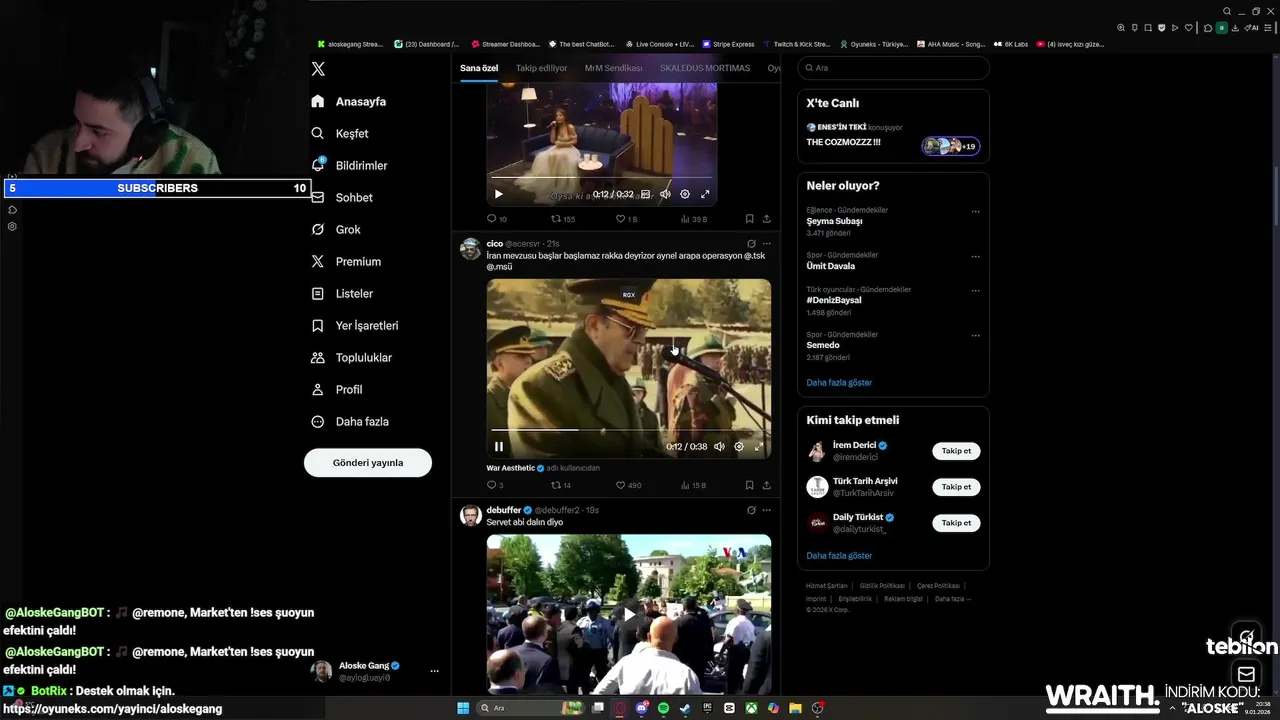Open Bildirimler notifications
1280x720 pixels.
pyautogui.click(x=349, y=165)
